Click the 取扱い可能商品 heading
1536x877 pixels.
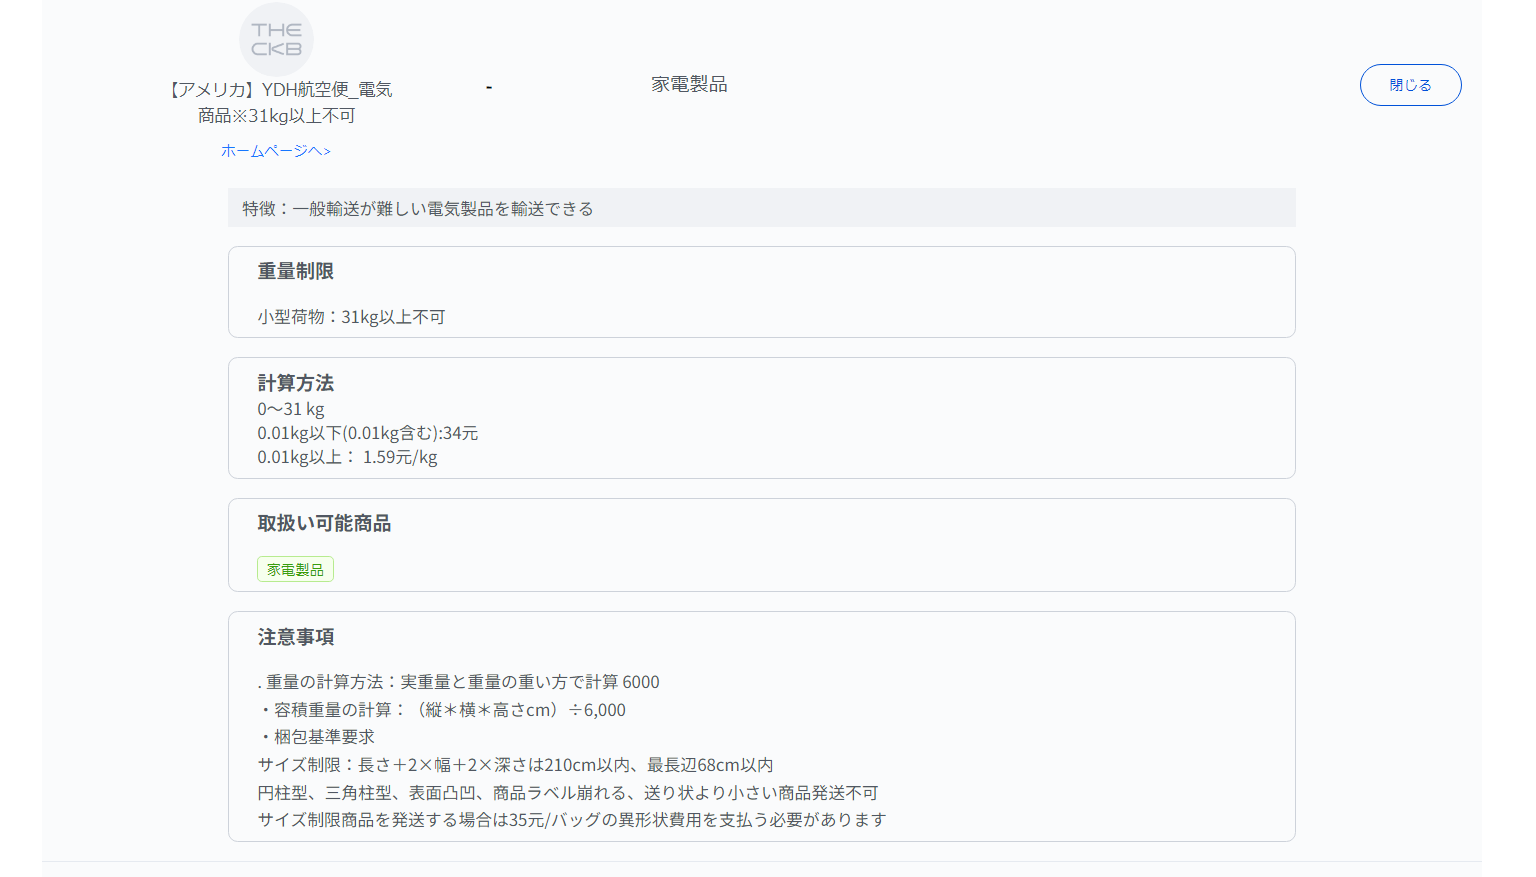[x=324, y=523]
